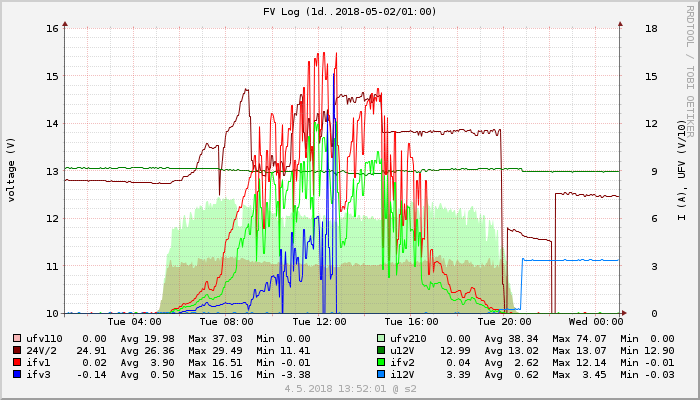Click the ufv110 'Max 37.03' value
700x400 pixels.
(x=215, y=339)
